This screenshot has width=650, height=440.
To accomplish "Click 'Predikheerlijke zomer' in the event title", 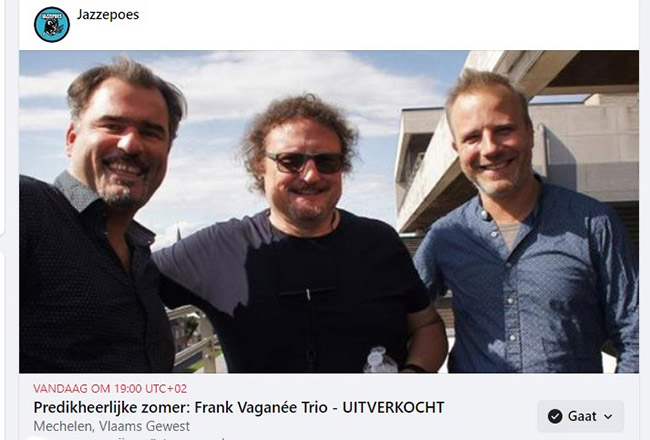I will tap(111, 407).
